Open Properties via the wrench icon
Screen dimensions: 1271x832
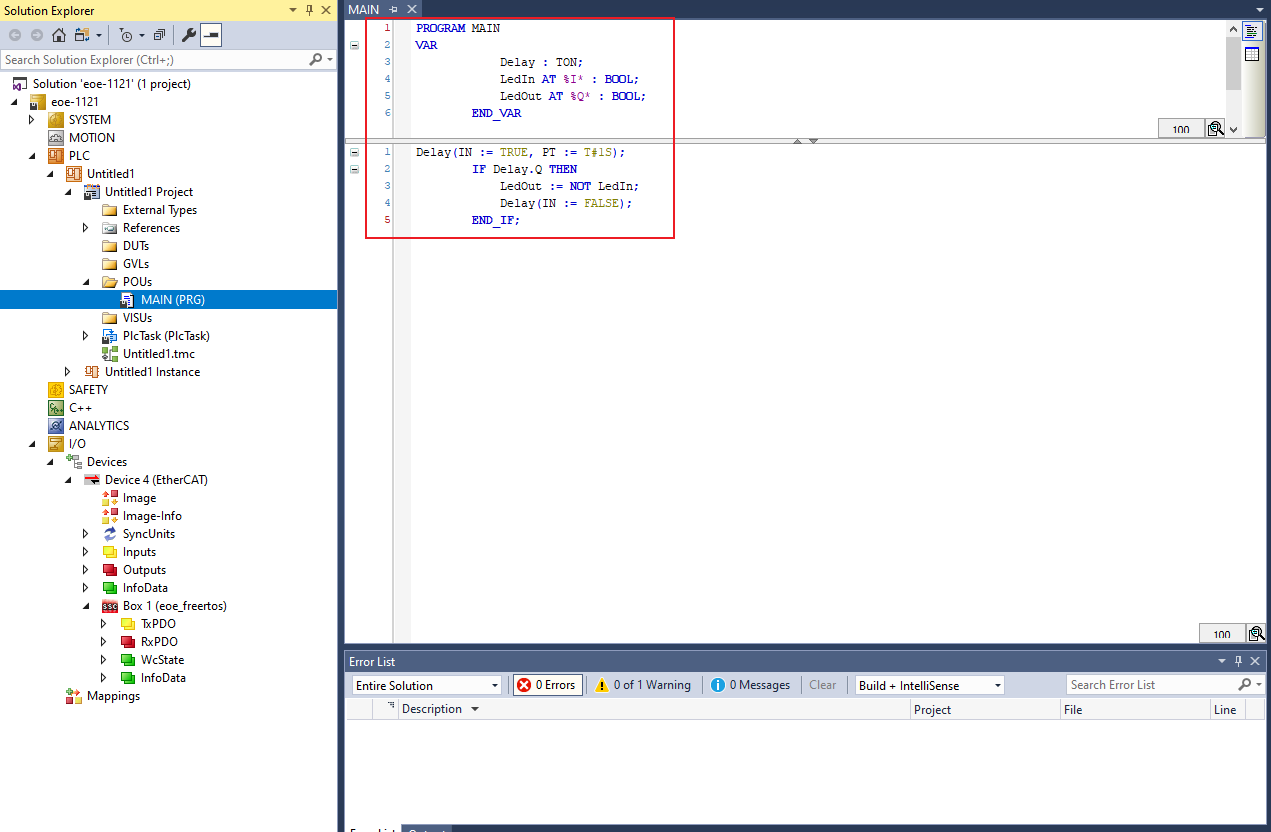[x=188, y=35]
